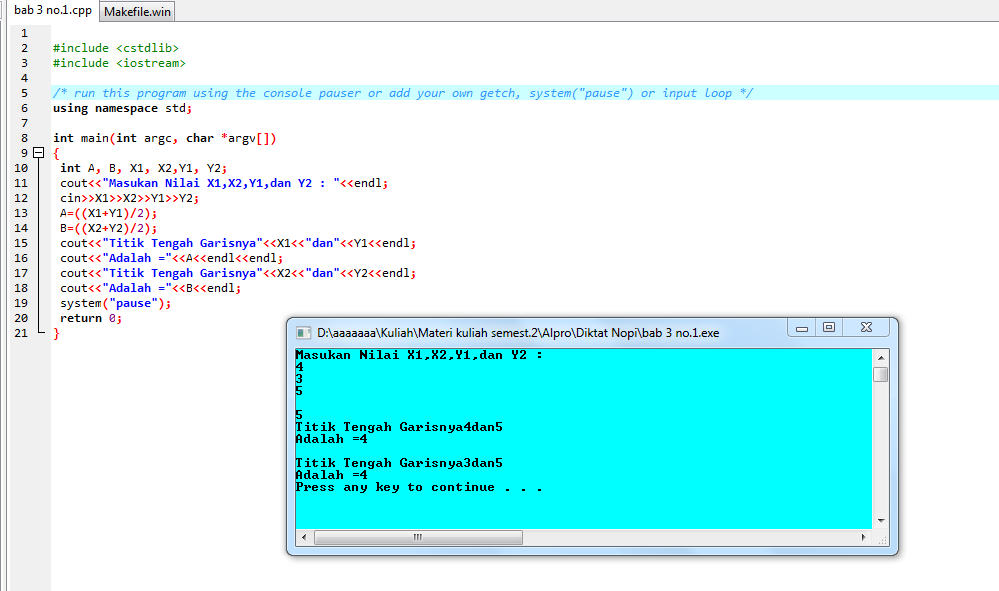Minimize the bab 3 no.1.exe console window
The height and width of the screenshot is (591, 999).
point(802,328)
